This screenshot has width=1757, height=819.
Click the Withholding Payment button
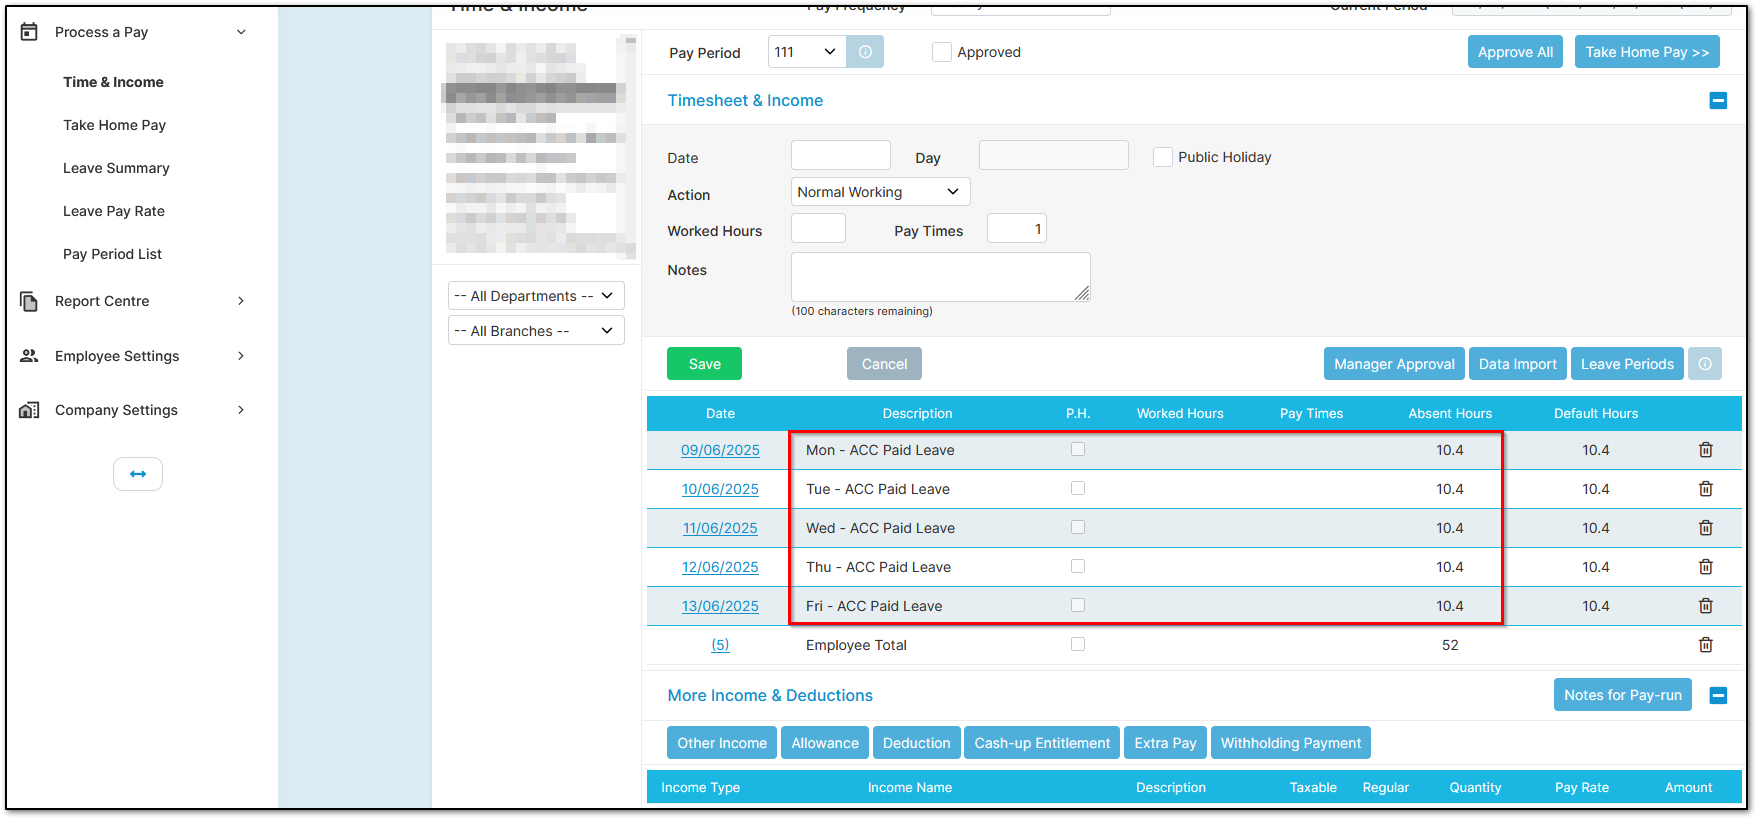(x=1291, y=743)
